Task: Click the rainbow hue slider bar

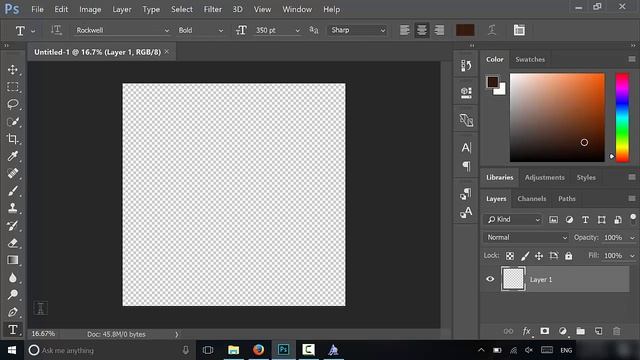Action: [622, 118]
